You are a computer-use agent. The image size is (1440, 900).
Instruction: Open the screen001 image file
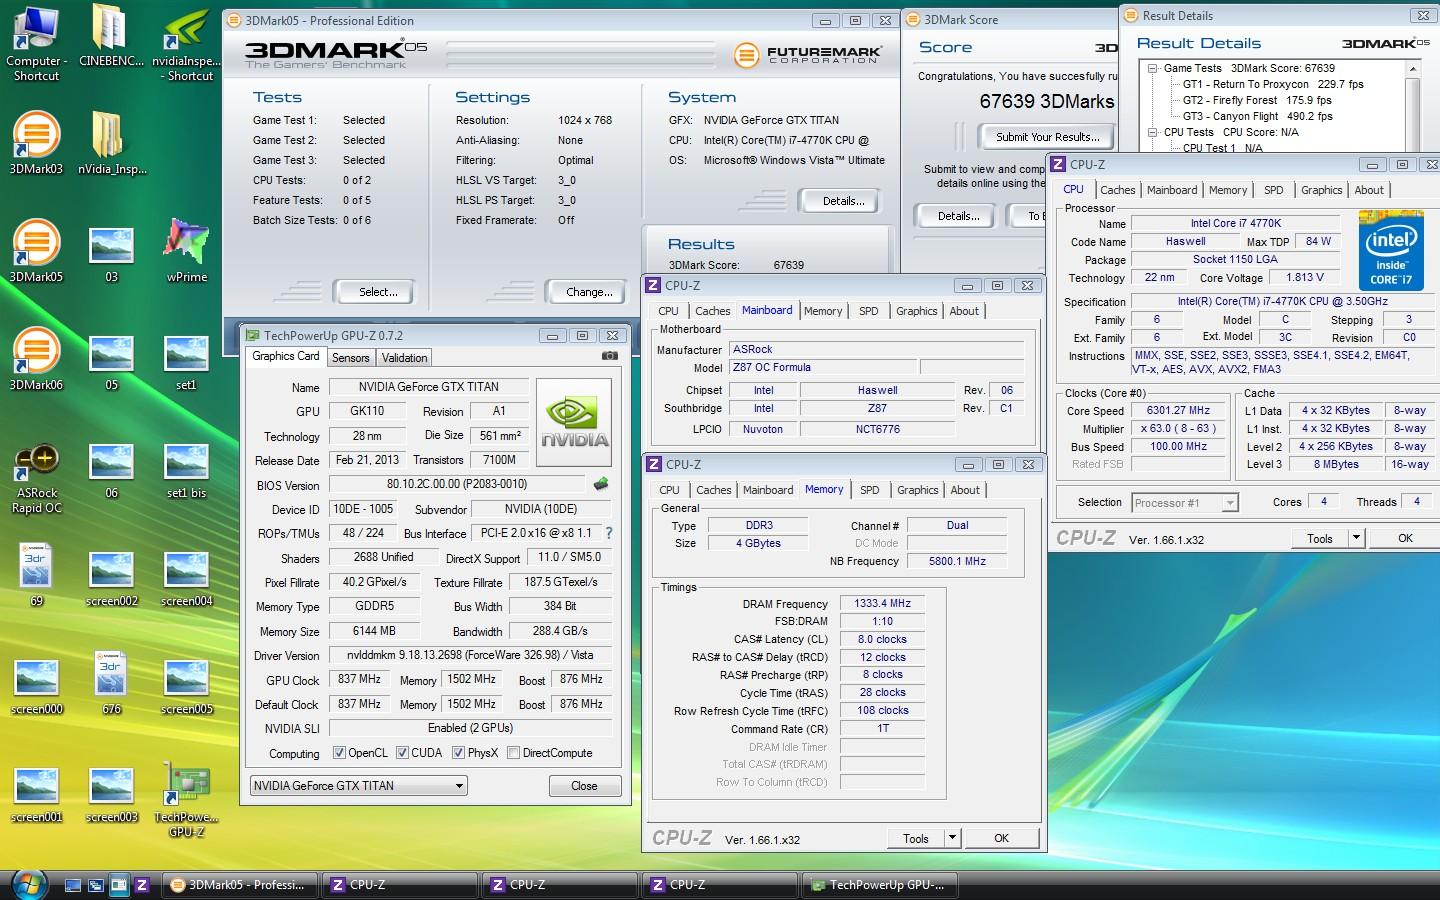(x=36, y=793)
